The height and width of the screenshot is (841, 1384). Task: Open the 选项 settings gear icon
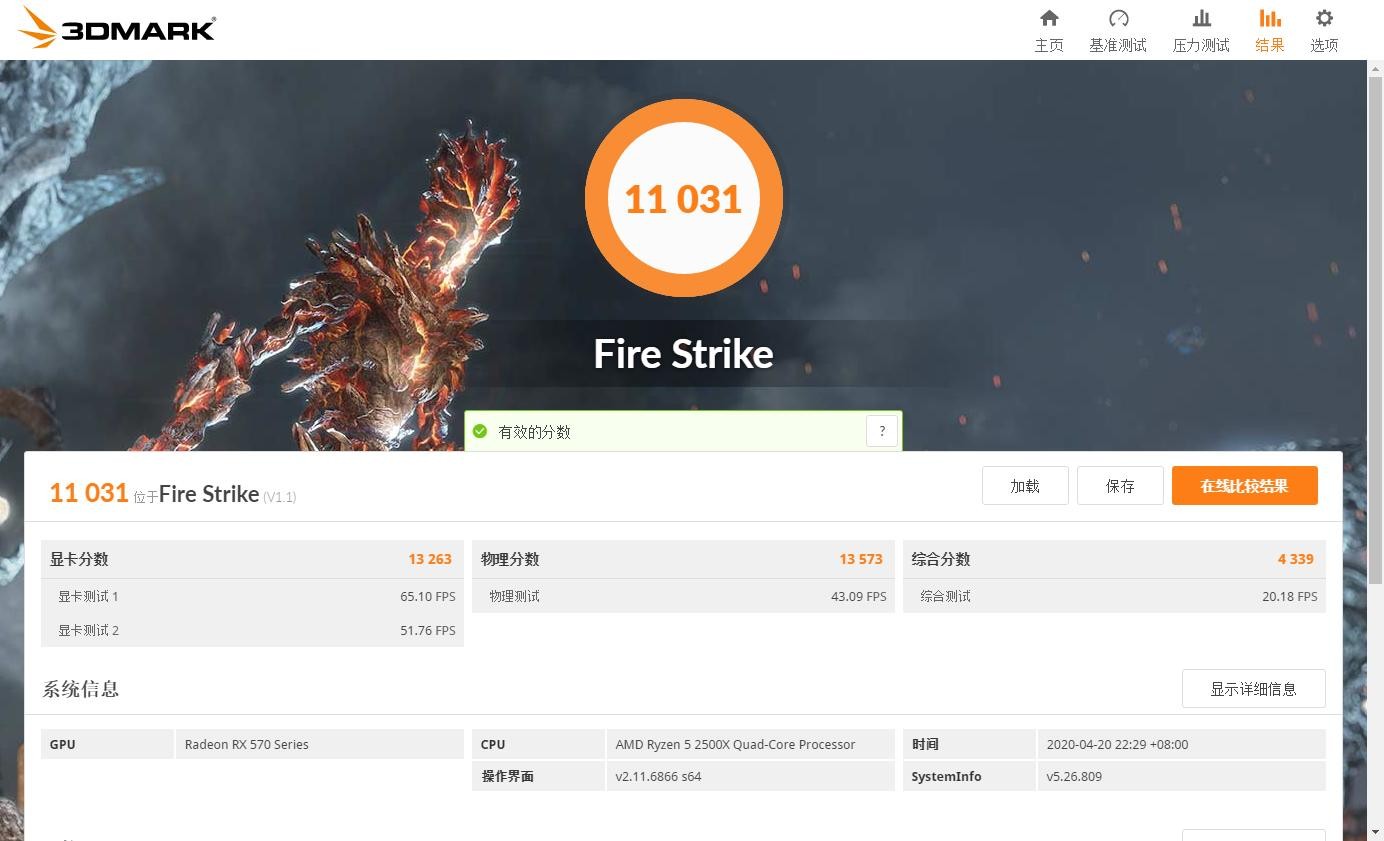pyautogui.click(x=1324, y=18)
